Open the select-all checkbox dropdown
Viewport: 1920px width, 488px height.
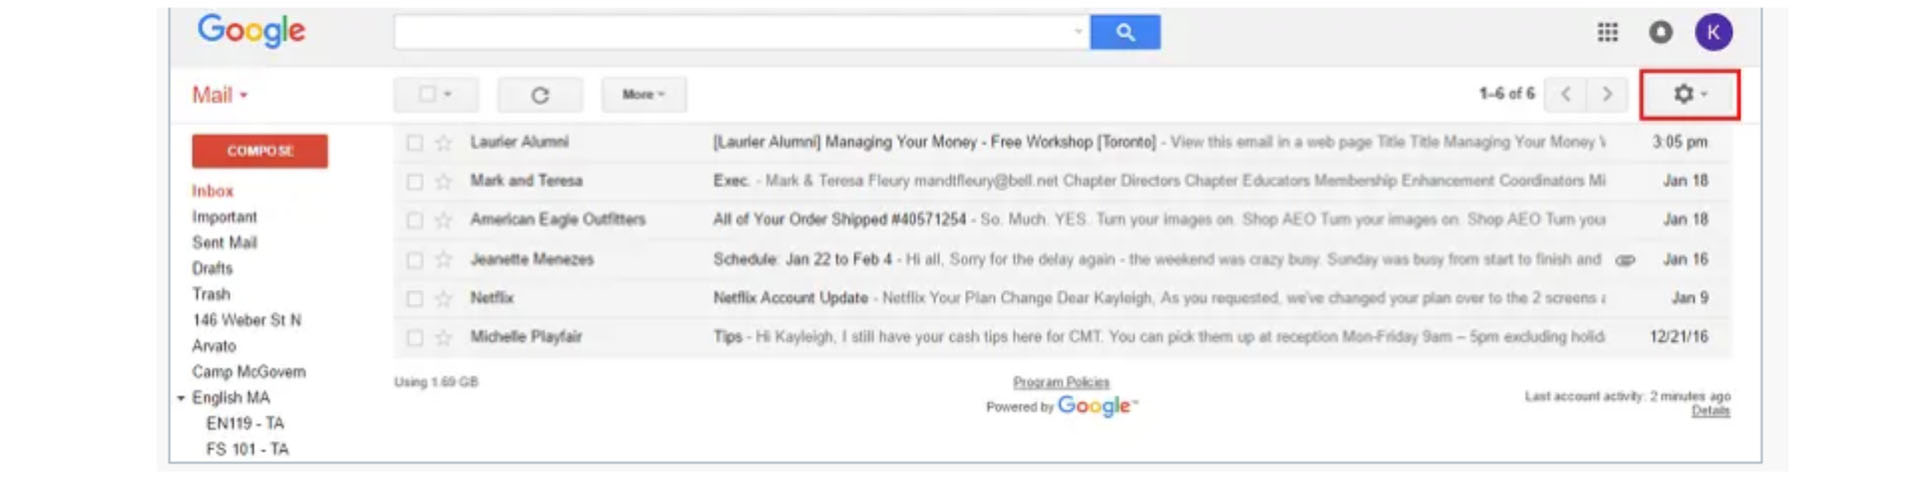436,94
